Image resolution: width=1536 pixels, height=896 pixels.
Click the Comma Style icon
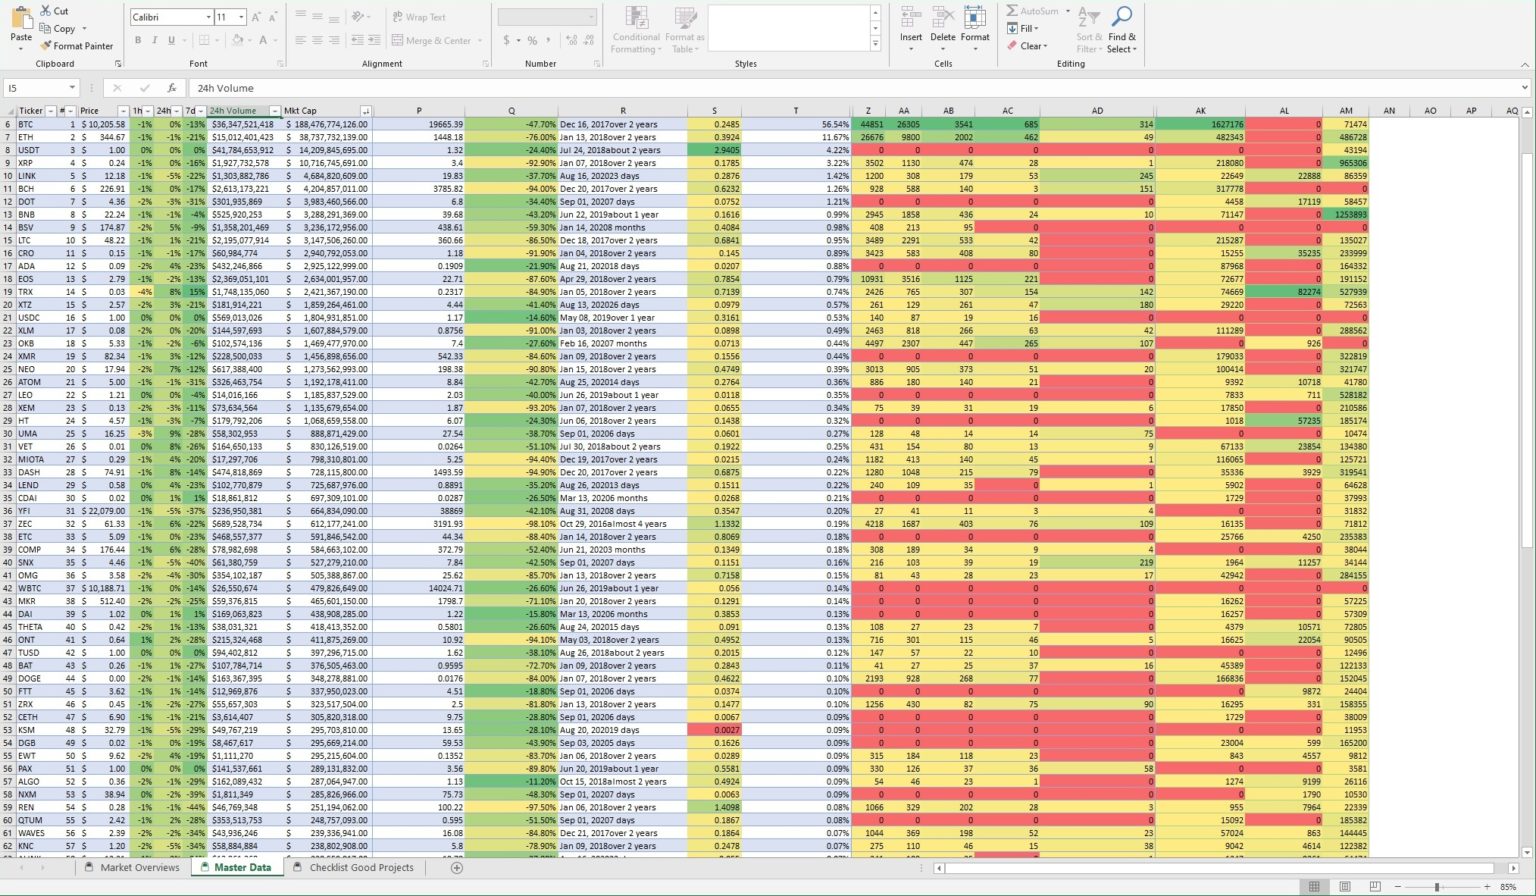pyautogui.click(x=547, y=40)
